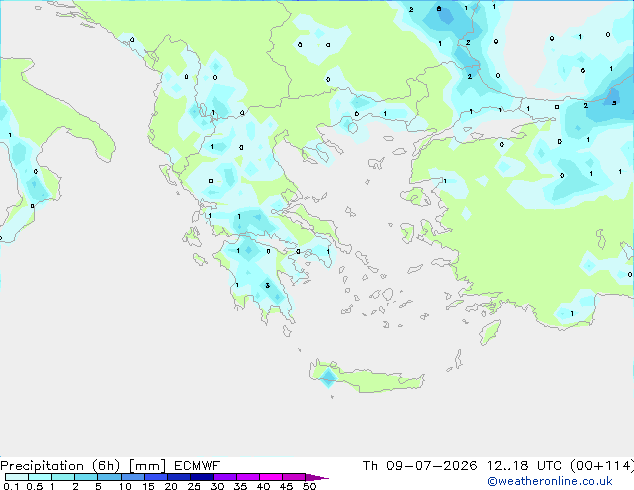This screenshot has height=490, width=634.
Task: Click the 5–10 mm legend swatch
Action: 109,477
